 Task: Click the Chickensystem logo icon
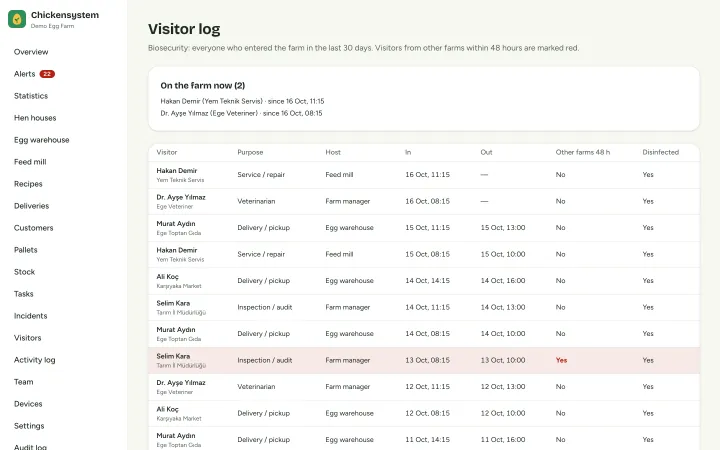pos(17,19)
